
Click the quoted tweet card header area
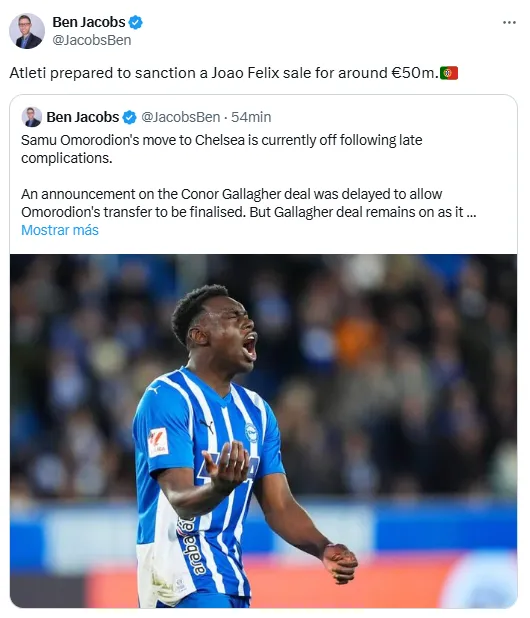tap(263, 117)
